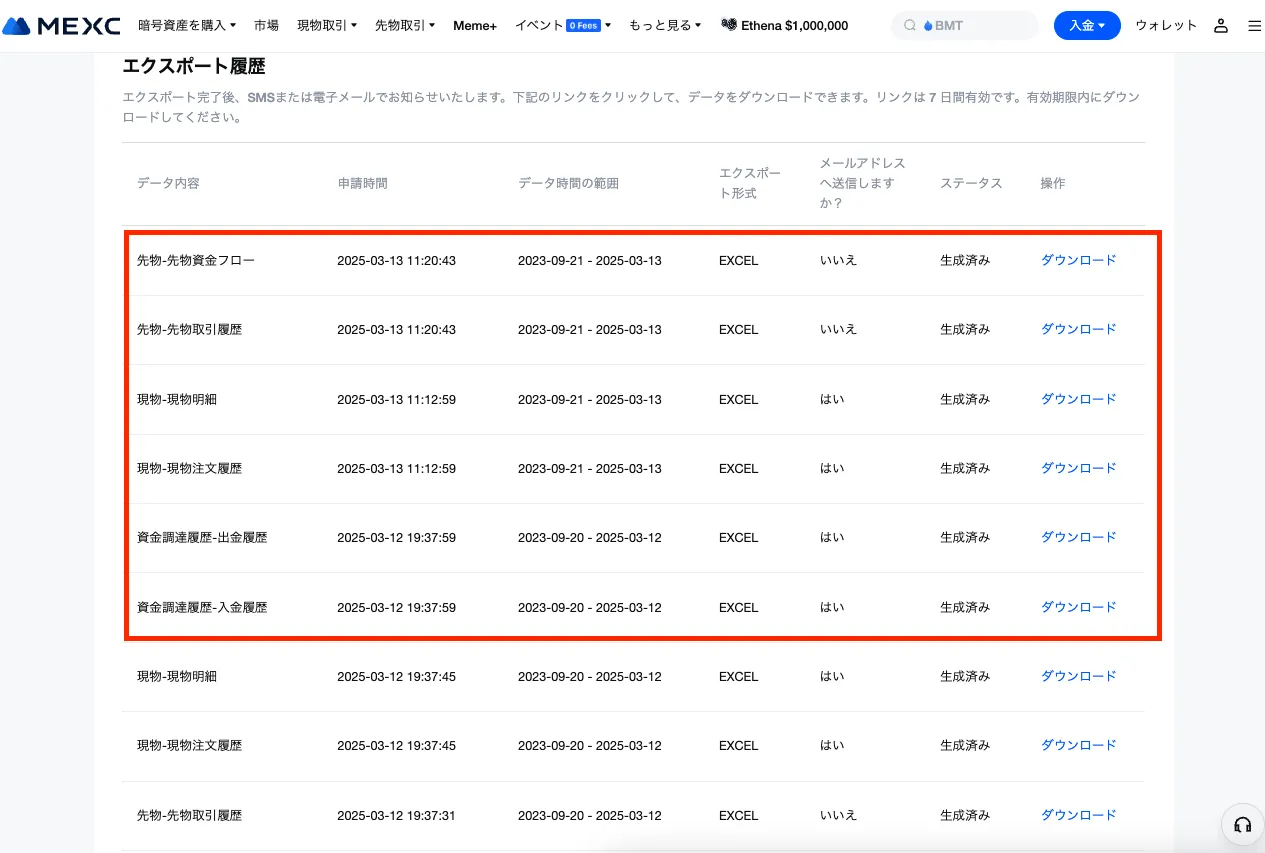Download the 資金調達履歴-出金履歴 export
Viewport: 1265px width, 853px height.
coord(1078,537)
